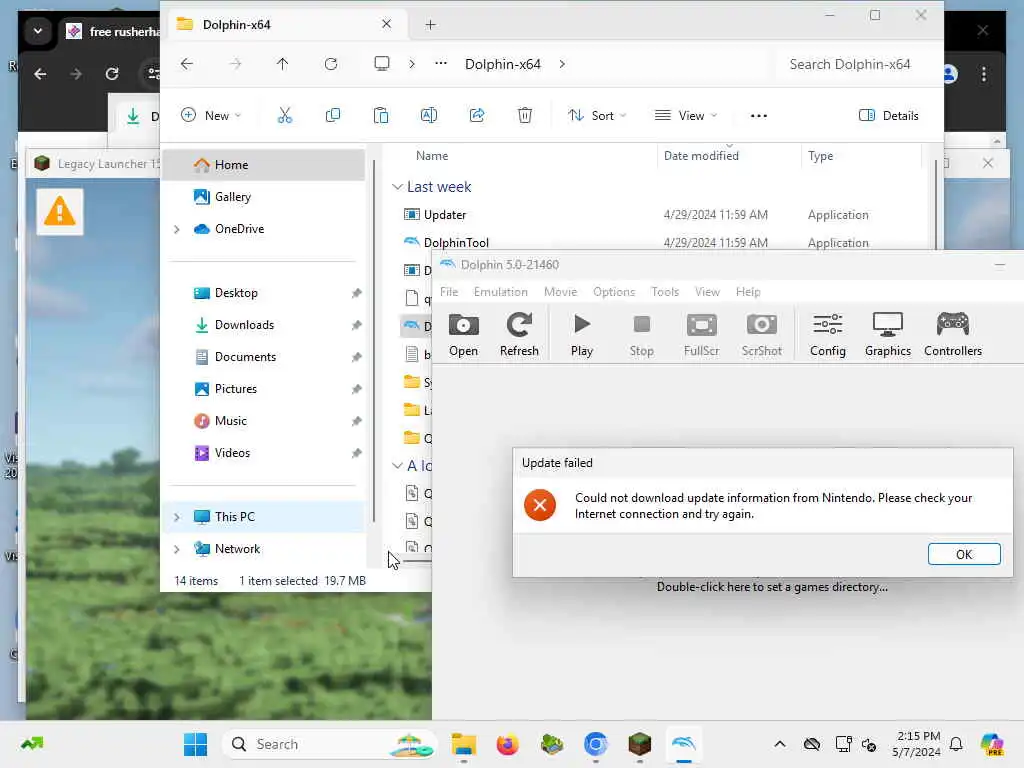Click the Rename icon in File Explorer
1024x768 pixels.
(x=428, y=116)
